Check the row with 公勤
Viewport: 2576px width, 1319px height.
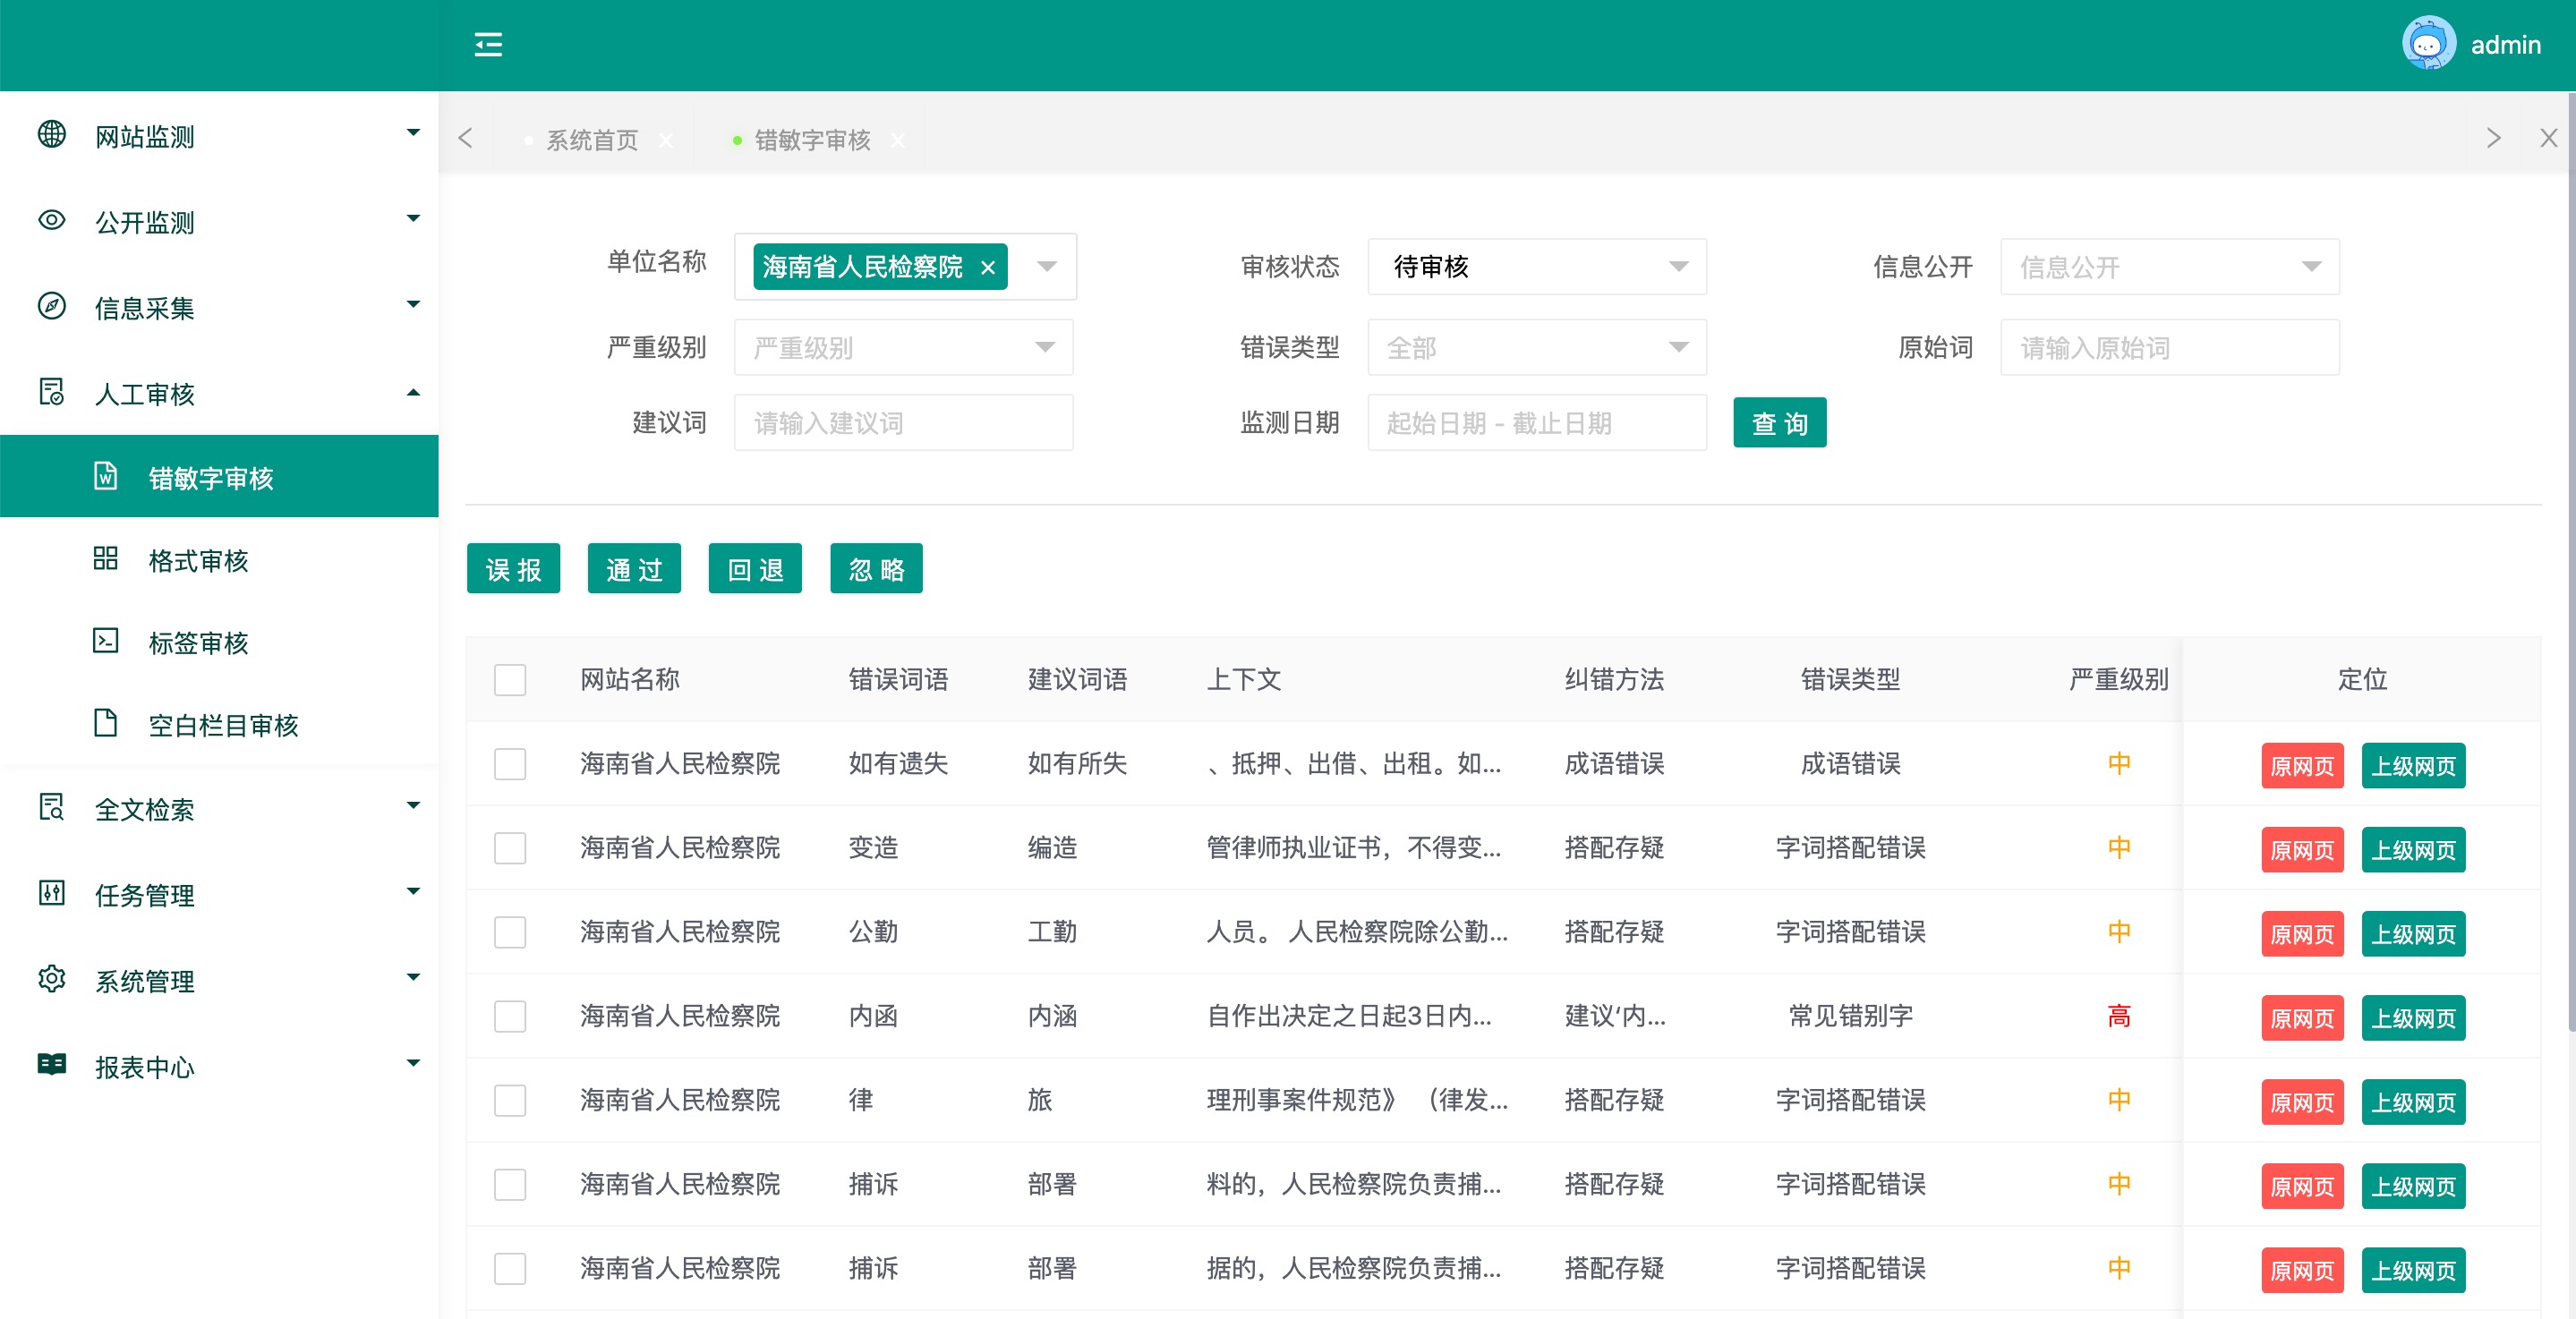[510, 932]
